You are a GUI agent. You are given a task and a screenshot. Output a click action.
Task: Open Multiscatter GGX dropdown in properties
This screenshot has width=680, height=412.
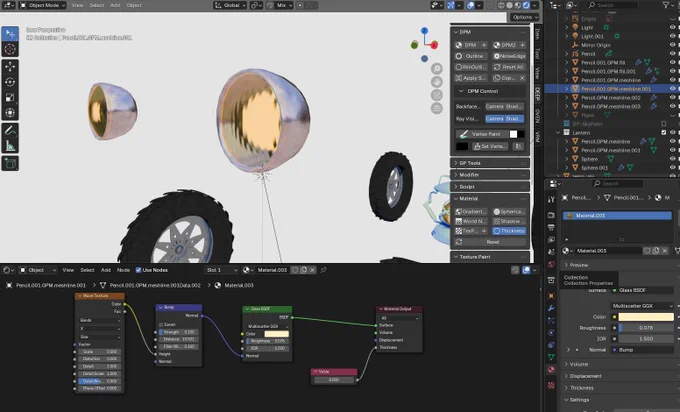(642, 306)
